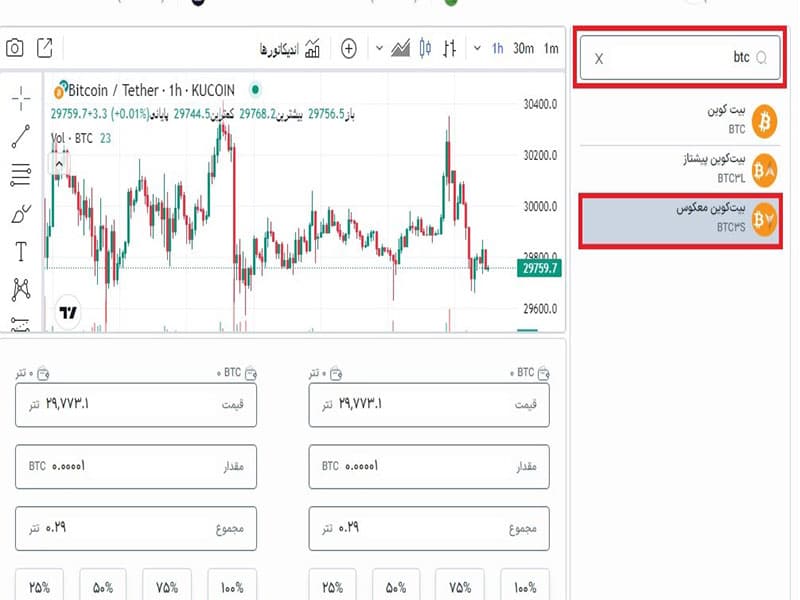Open the chart in a popup window
The image size is (800, 600).
pos(45,48)
